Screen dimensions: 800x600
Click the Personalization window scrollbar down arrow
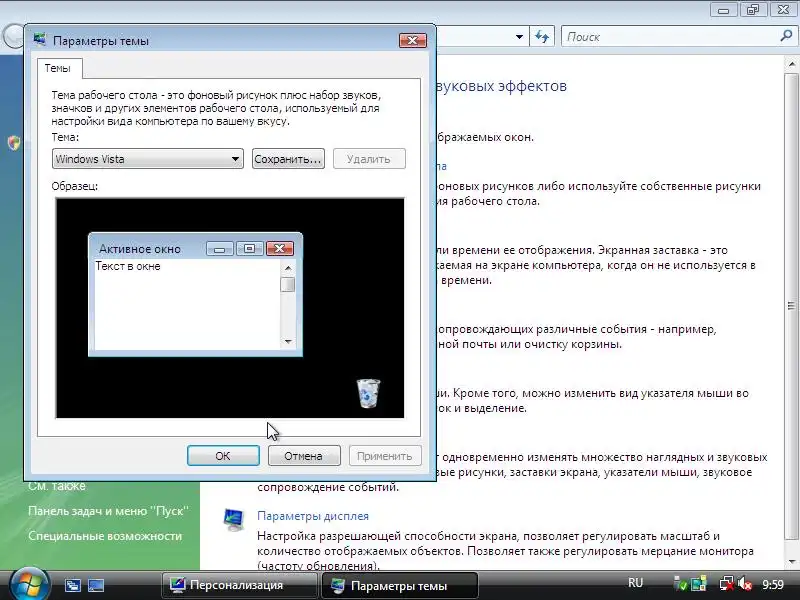[x=791, y=561]
